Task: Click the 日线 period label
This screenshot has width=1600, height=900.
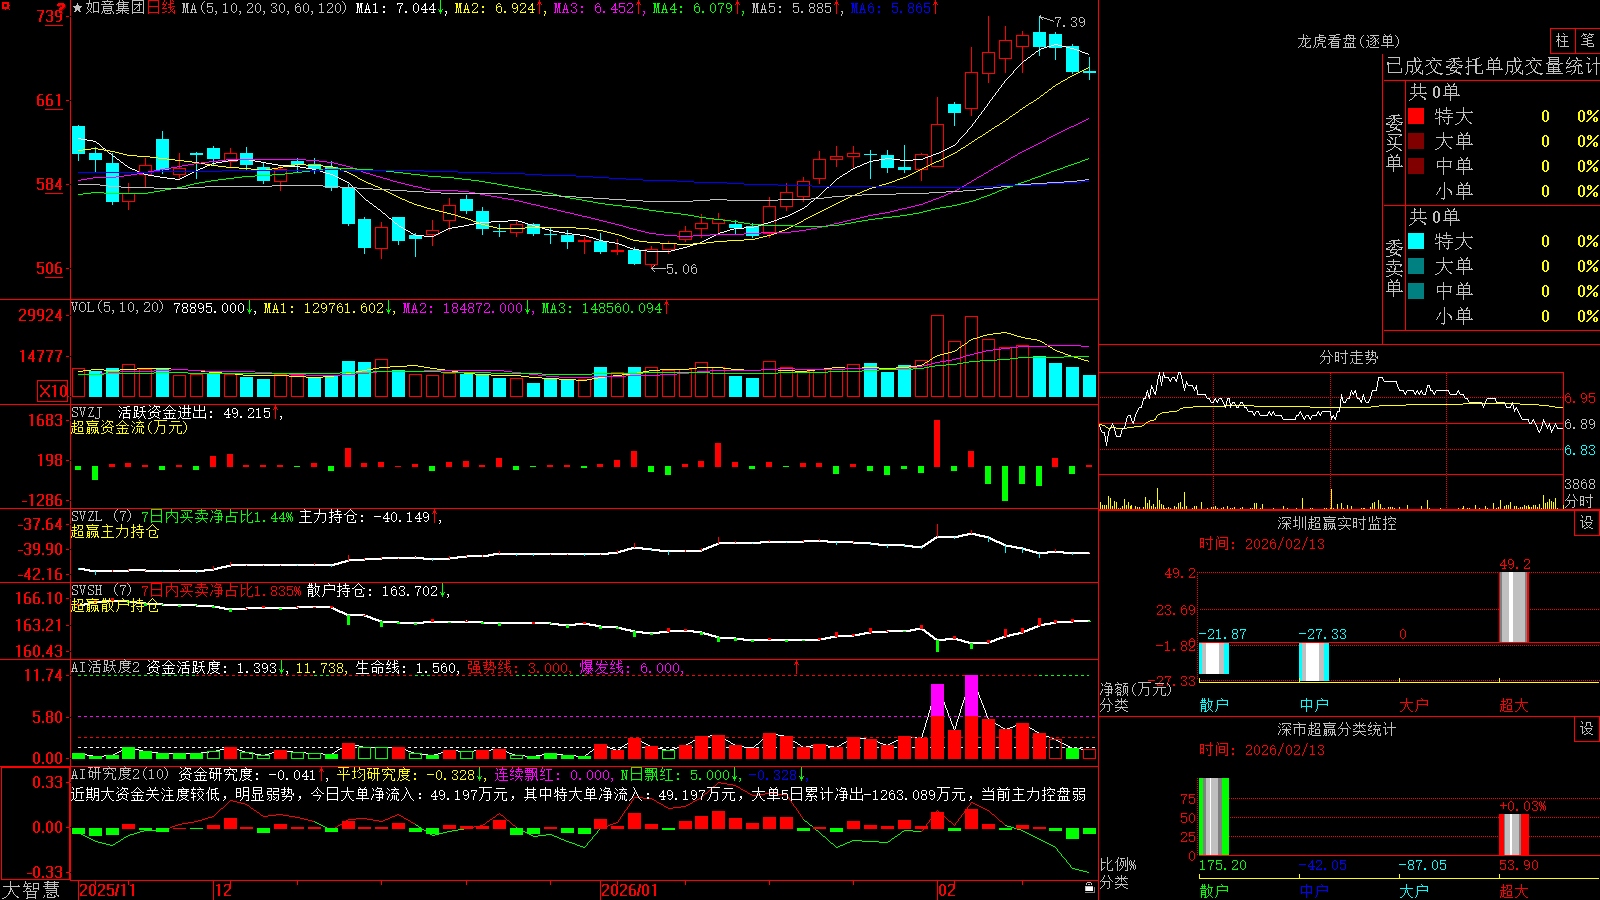Action: [161, 8]
